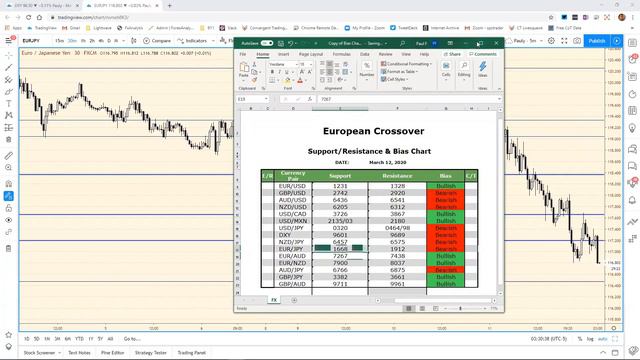The width and height of the screenshot is (640, 360).
Task: Click the Compare button in TradingView toolbar
Action: pyautogui.click(x=157, y=41)
